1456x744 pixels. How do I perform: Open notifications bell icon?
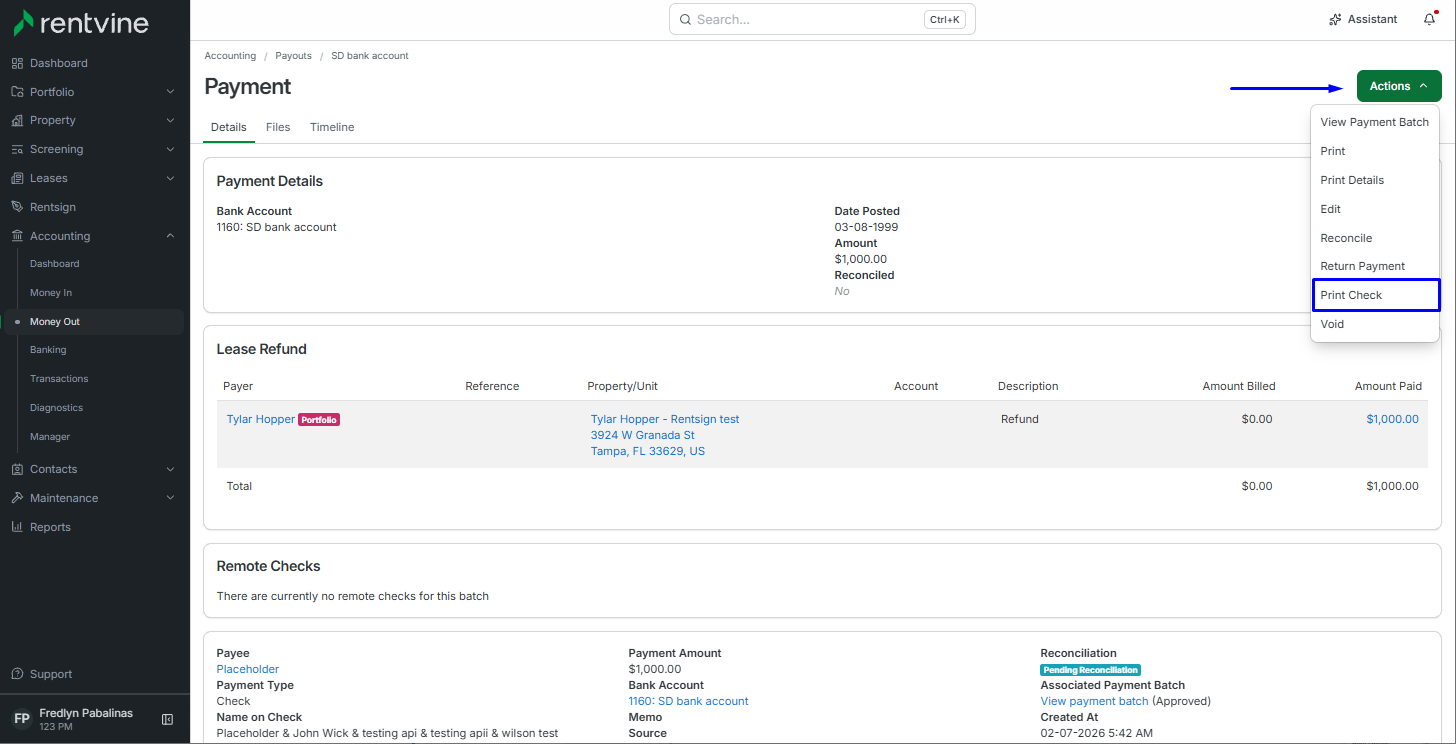(x=1430, y=19)
